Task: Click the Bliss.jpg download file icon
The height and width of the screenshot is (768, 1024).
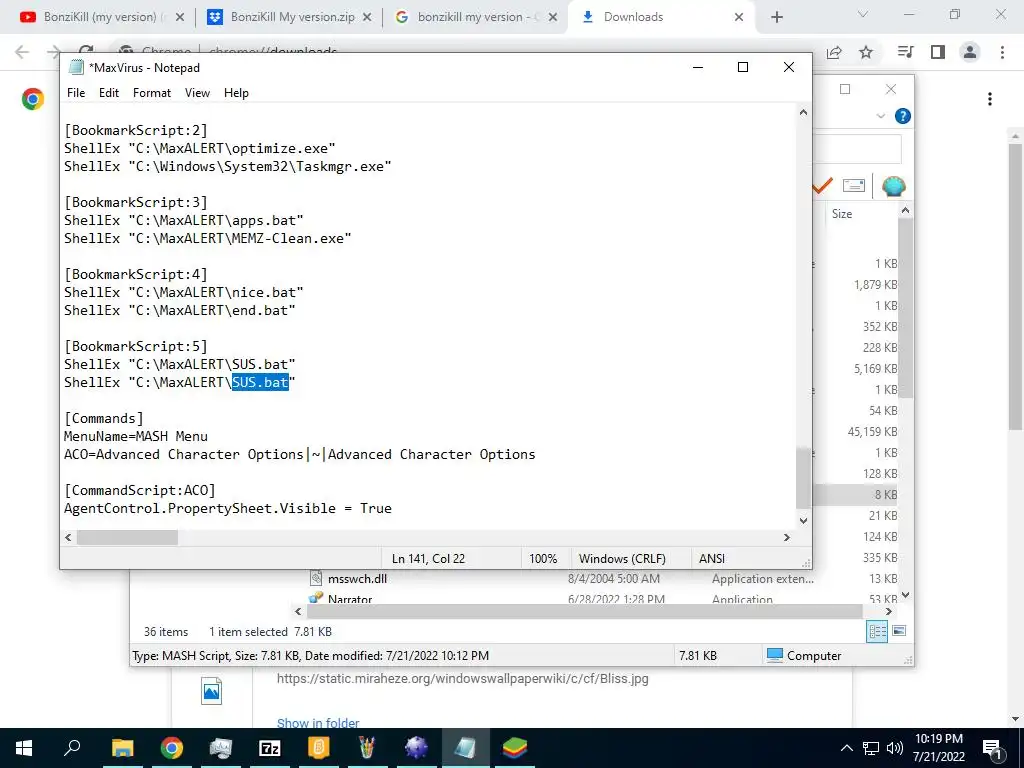Action: click(212, 691)
